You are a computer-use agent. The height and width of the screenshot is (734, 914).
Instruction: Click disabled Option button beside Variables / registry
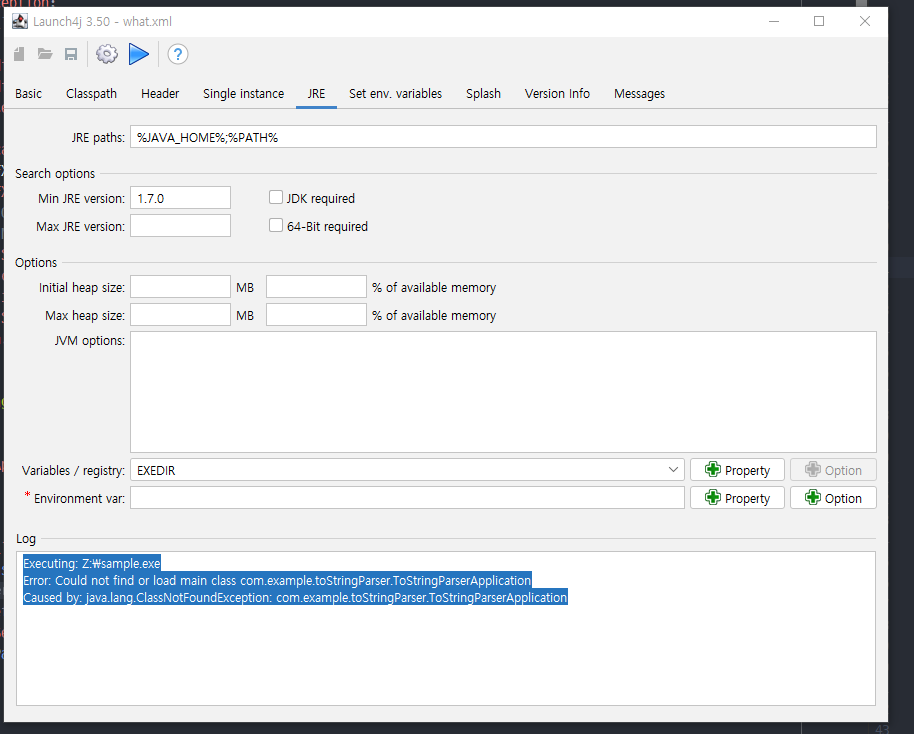coord(834,470)
